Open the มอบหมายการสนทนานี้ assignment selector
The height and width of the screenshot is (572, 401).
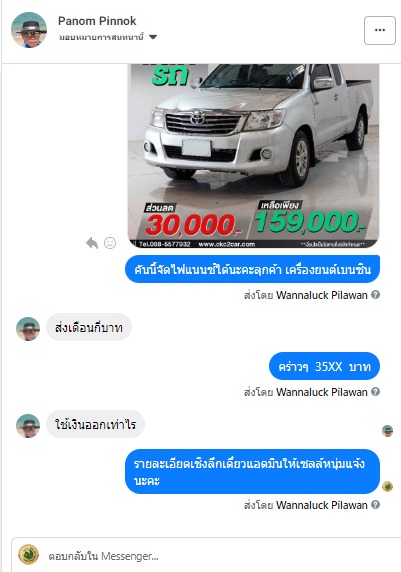(x=108, y=37)
